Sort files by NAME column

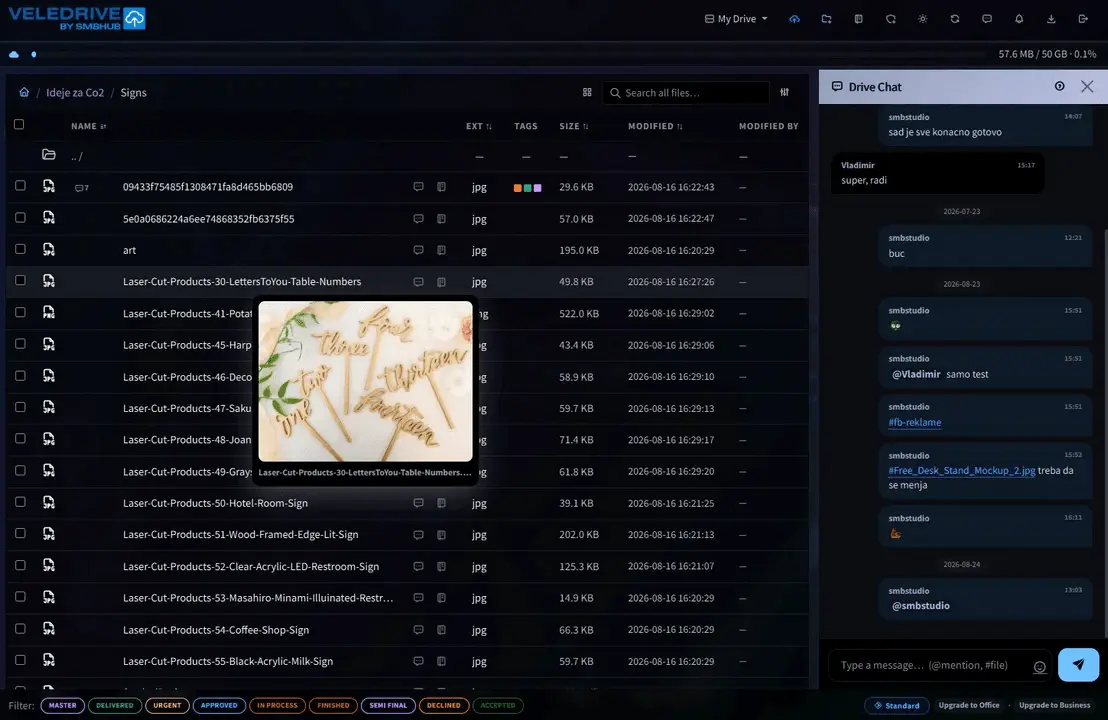[88, 126]
